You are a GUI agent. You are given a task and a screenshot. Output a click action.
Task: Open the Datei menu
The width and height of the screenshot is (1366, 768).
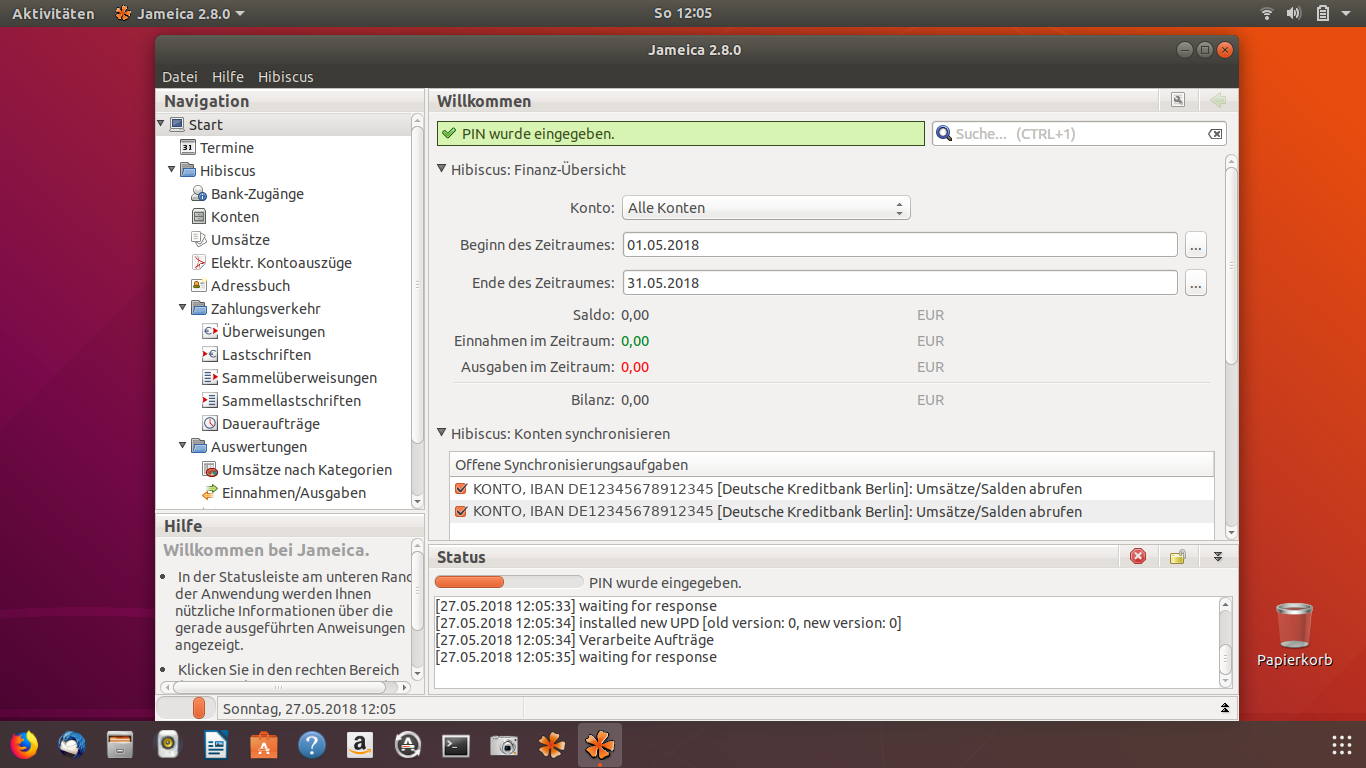pyautogui.click(x=180, y=76)
